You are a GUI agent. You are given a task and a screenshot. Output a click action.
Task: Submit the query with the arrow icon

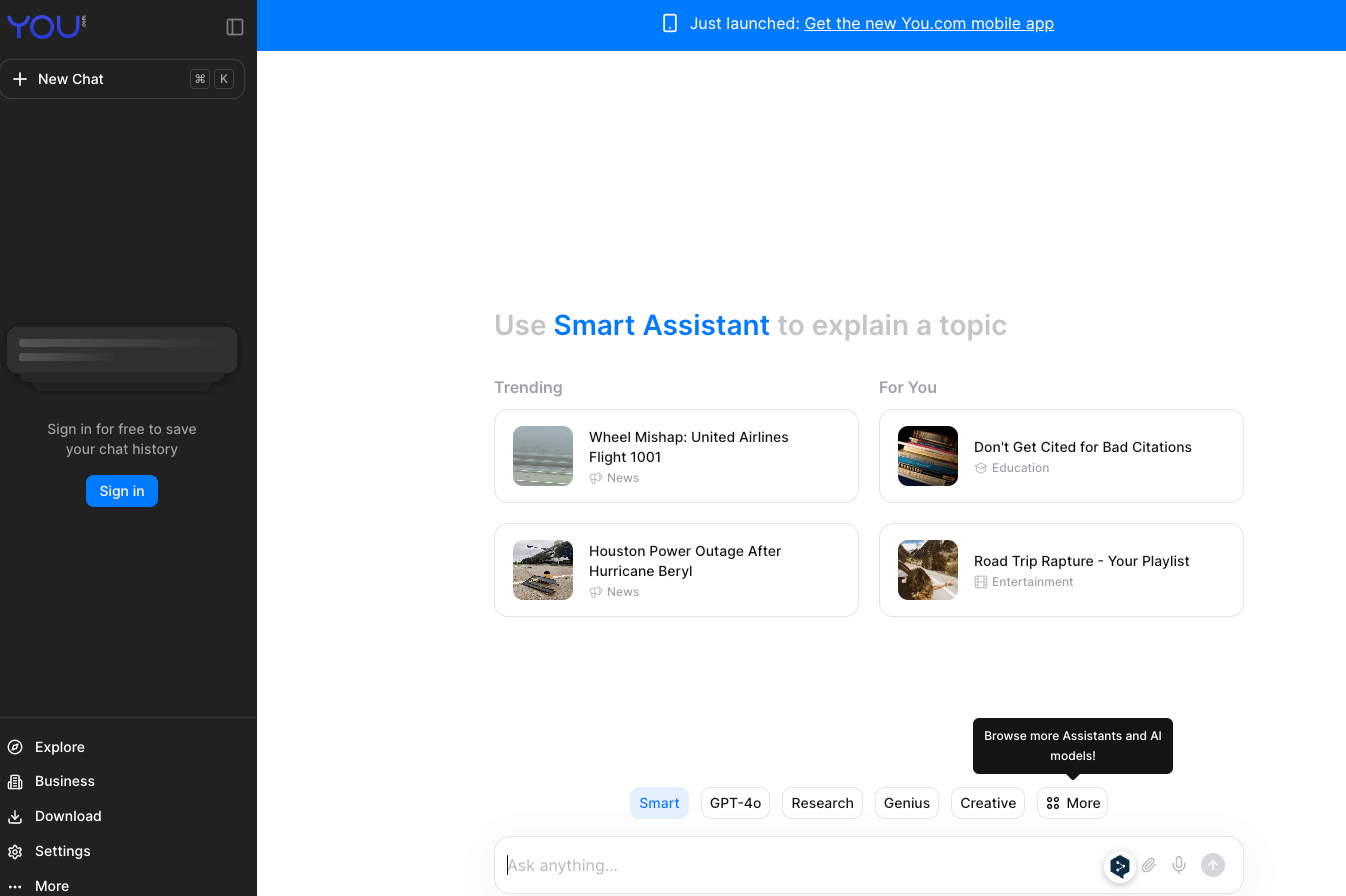(1212, 865)
